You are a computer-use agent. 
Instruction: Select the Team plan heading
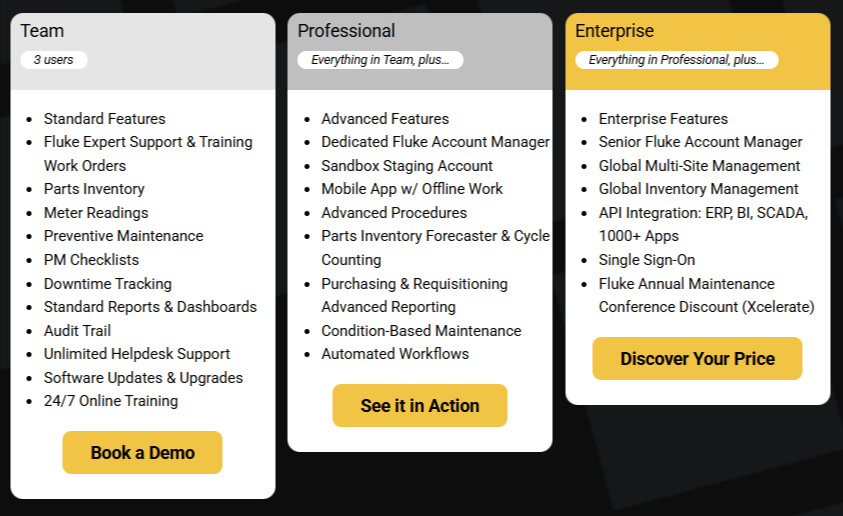point(42,31)
